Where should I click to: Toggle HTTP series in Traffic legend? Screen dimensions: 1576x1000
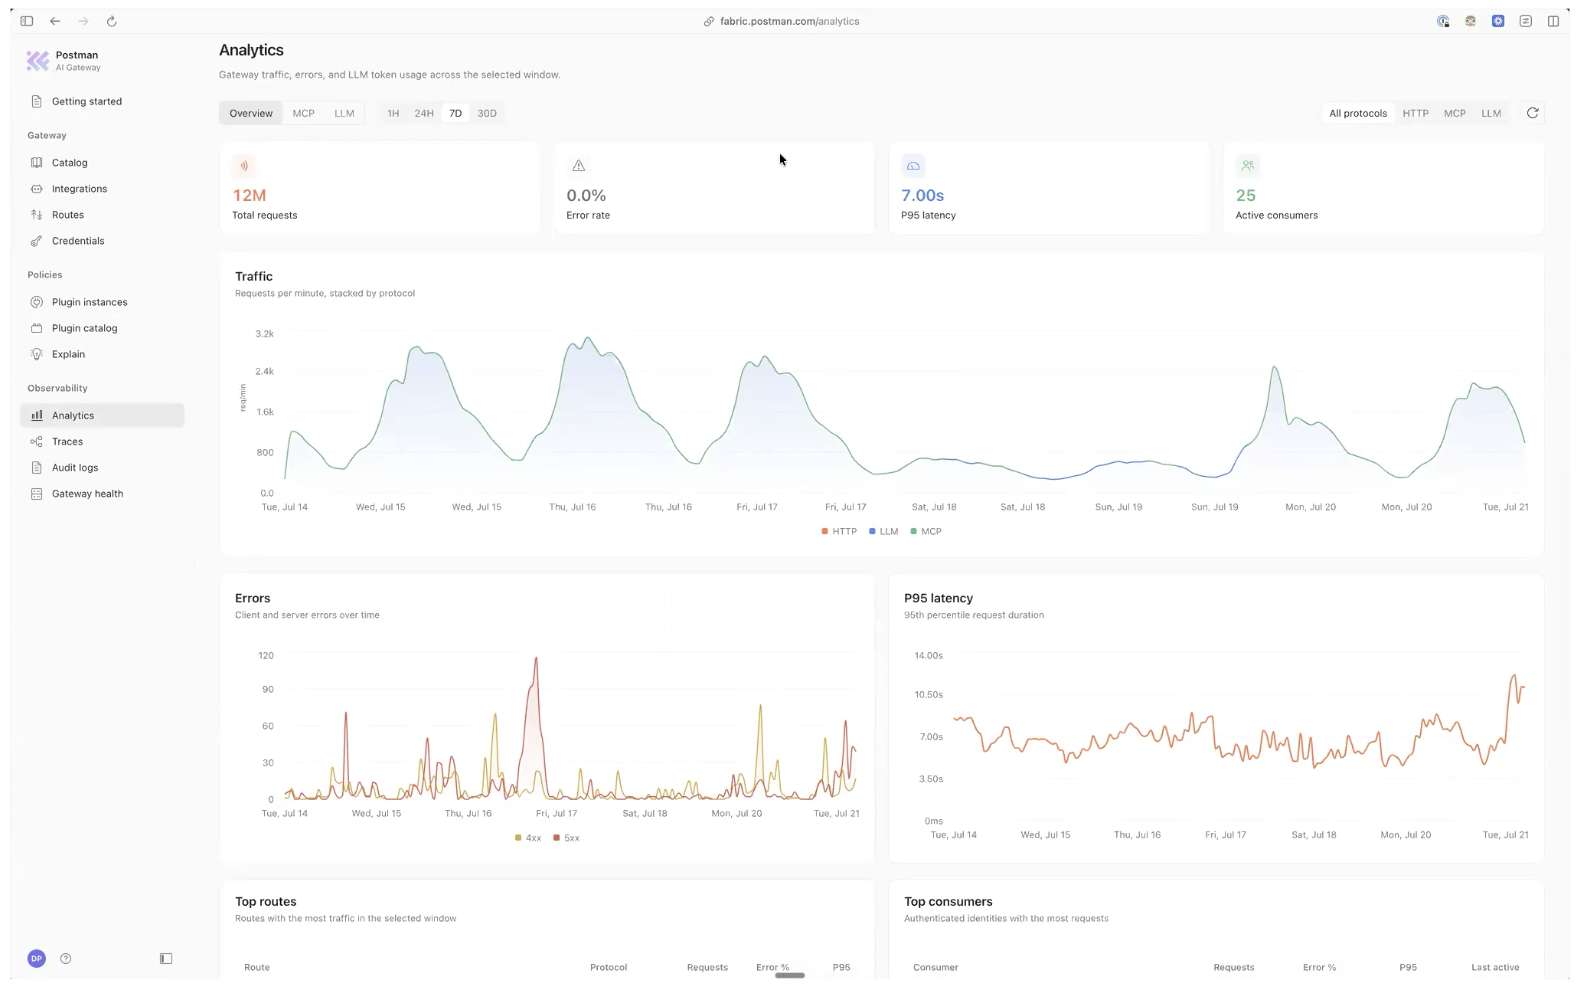pos(839,531)
